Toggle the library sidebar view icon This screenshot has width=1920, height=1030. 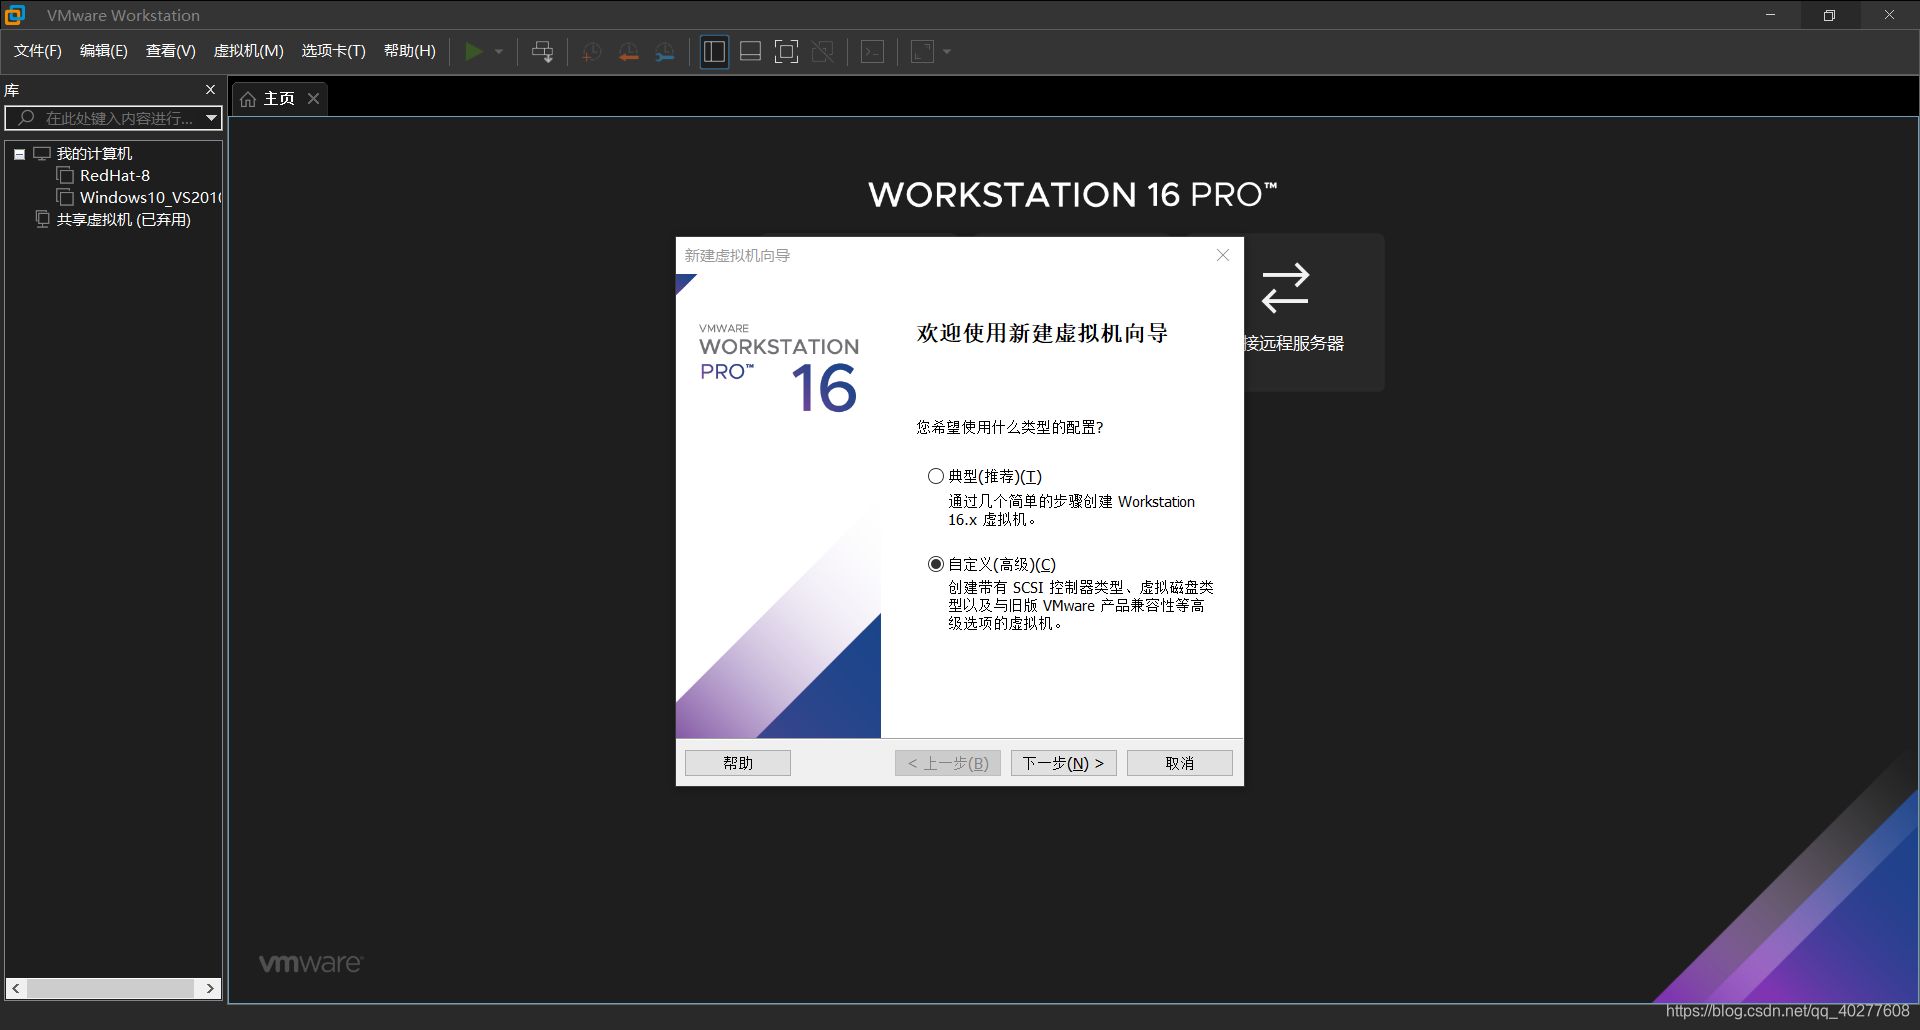point(714,52)
